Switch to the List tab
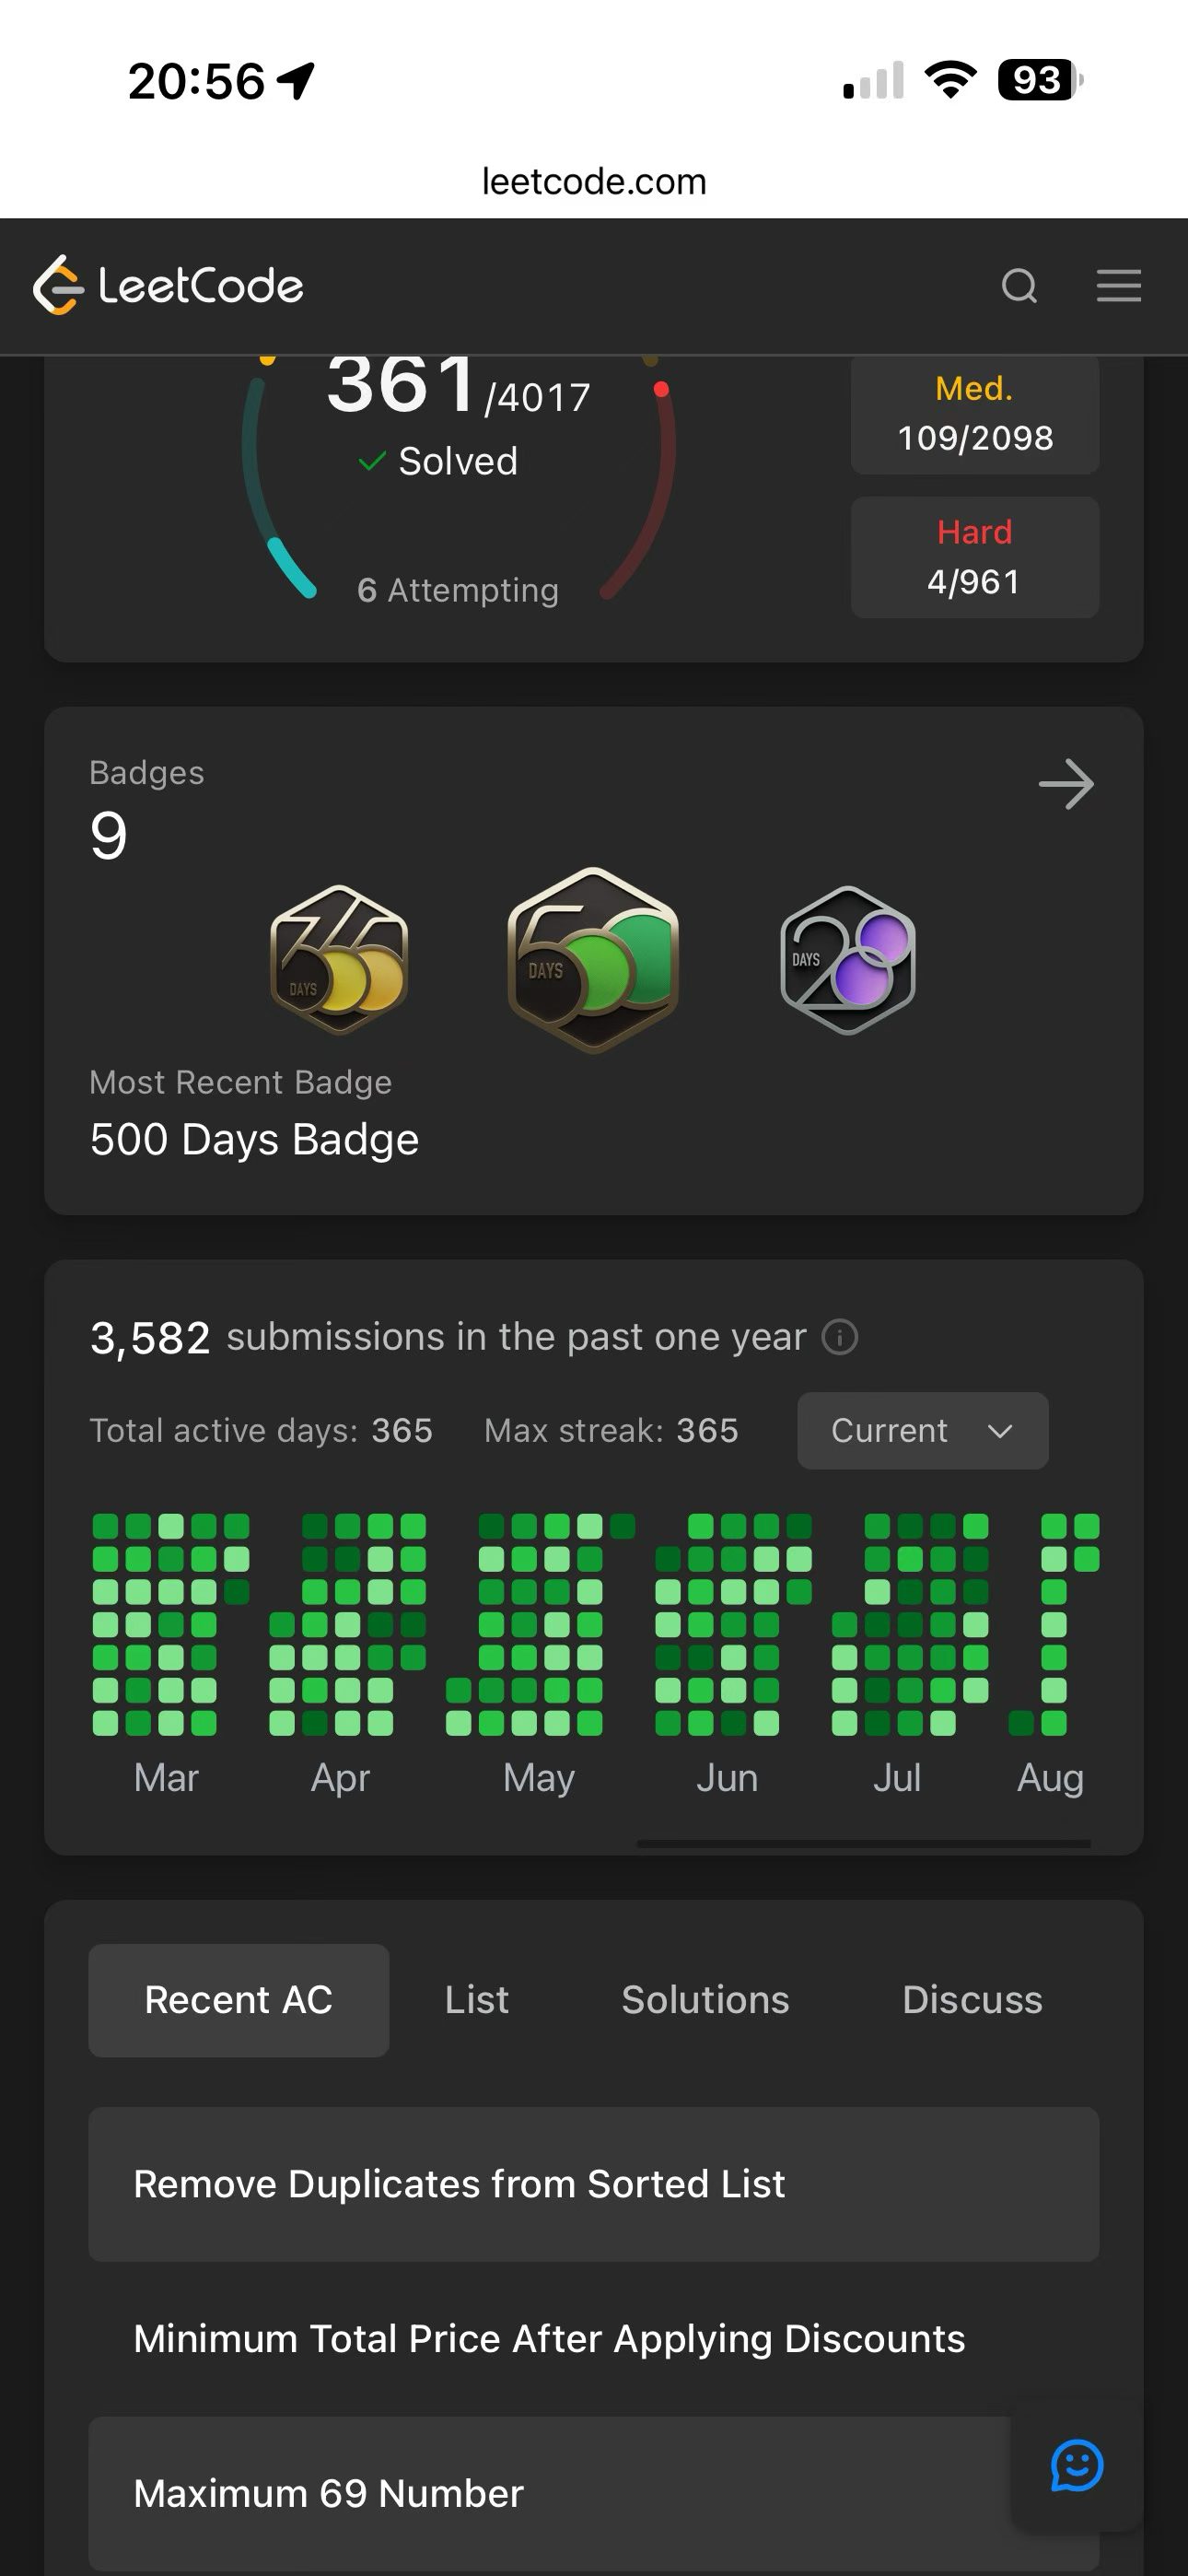Screen dimensions: 1188x2576 coord(477,2000)
